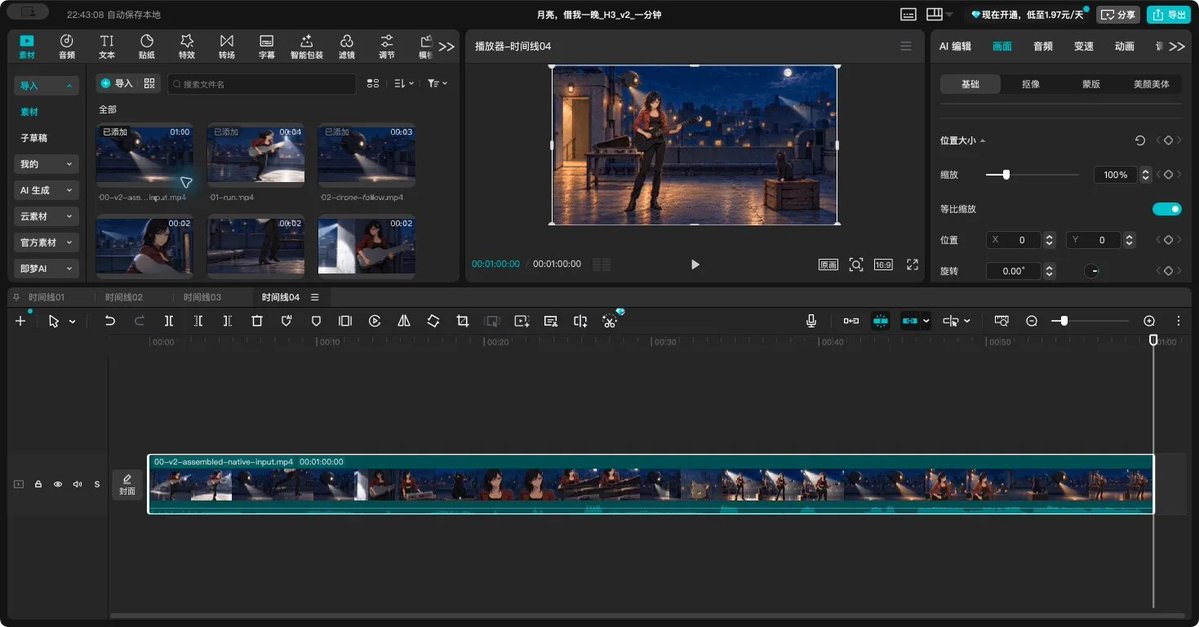The height and width of the screenshot is (627, 1199).
Task: Open the 滤镜 filters panel
Action: coord(346,46)
